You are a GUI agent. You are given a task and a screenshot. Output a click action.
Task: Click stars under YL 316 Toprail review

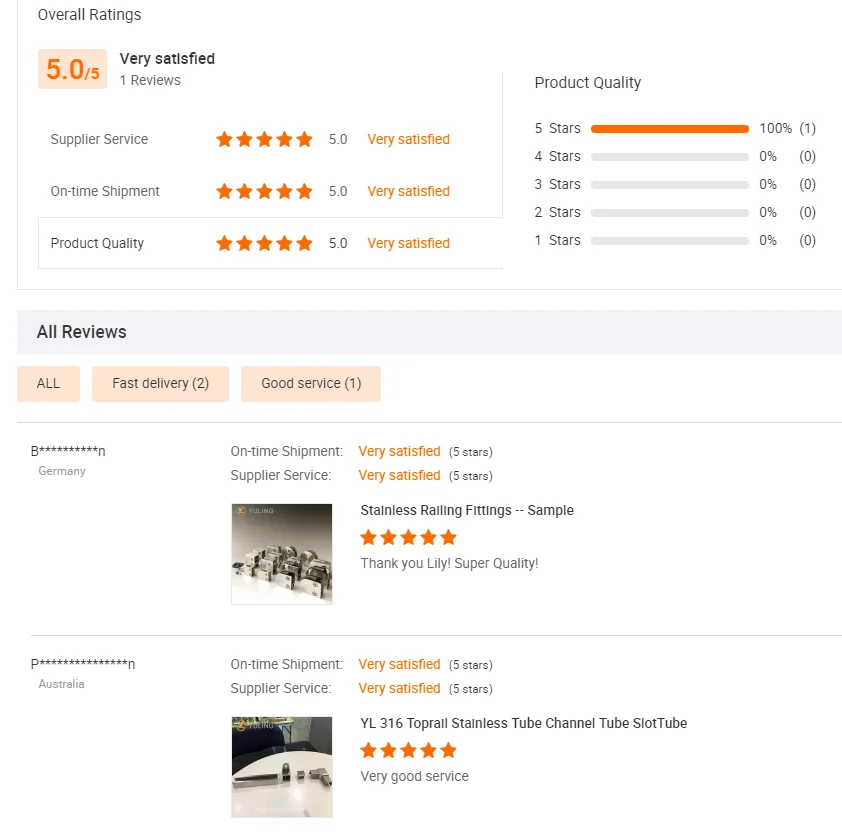pos(408,751)
